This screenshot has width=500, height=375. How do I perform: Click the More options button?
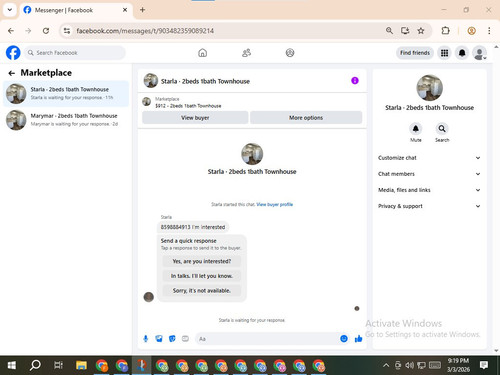(x=306, y=118)
